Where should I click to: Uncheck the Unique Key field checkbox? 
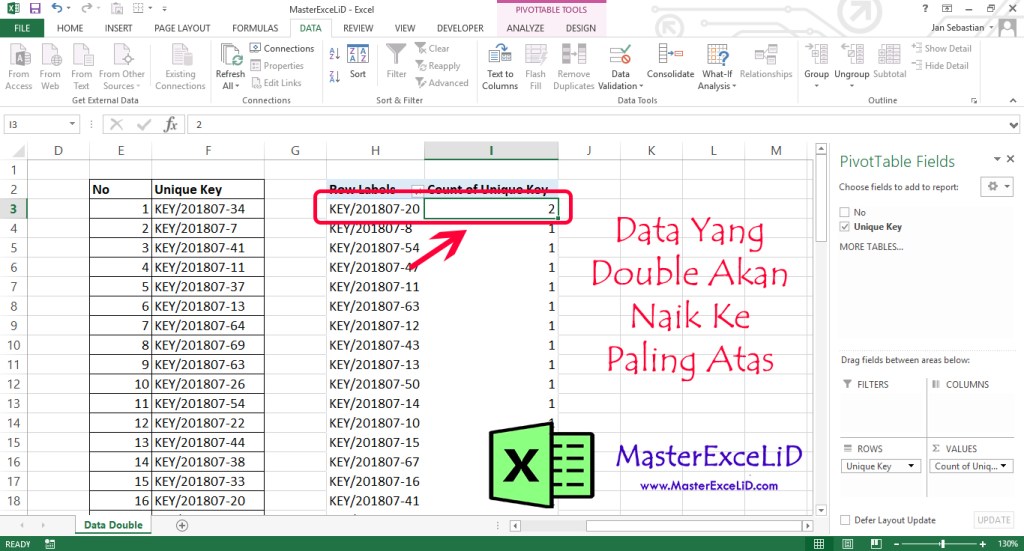tap(844, 227)
